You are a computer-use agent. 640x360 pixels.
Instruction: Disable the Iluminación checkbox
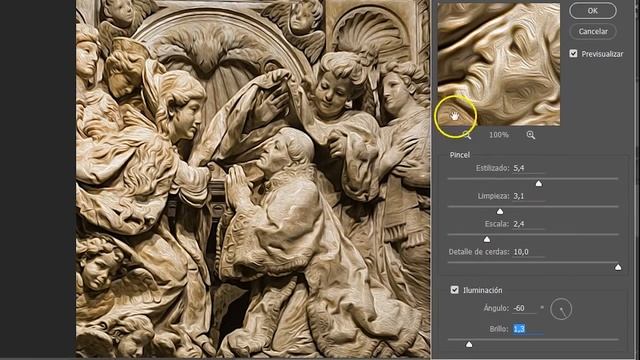click(454, 290)
